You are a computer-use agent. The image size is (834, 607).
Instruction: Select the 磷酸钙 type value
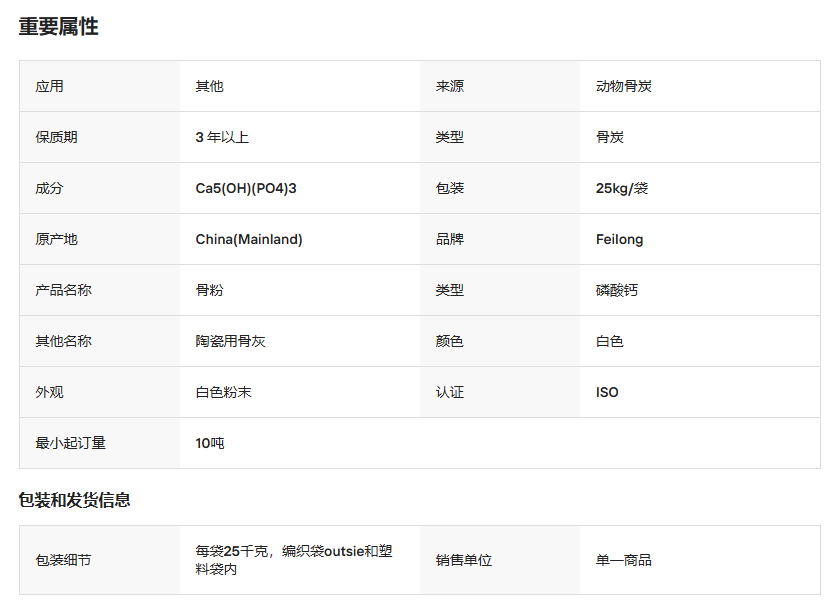[x=616, y=290]
